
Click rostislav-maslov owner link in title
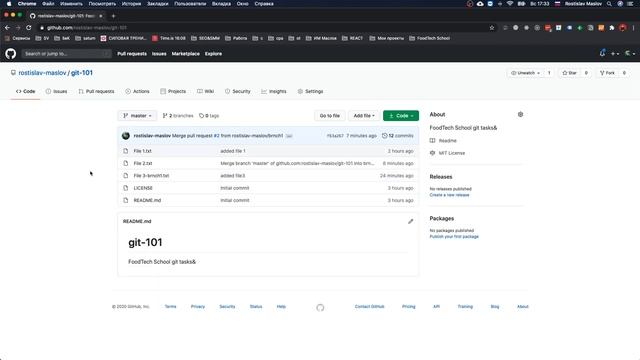coord(42,73)
